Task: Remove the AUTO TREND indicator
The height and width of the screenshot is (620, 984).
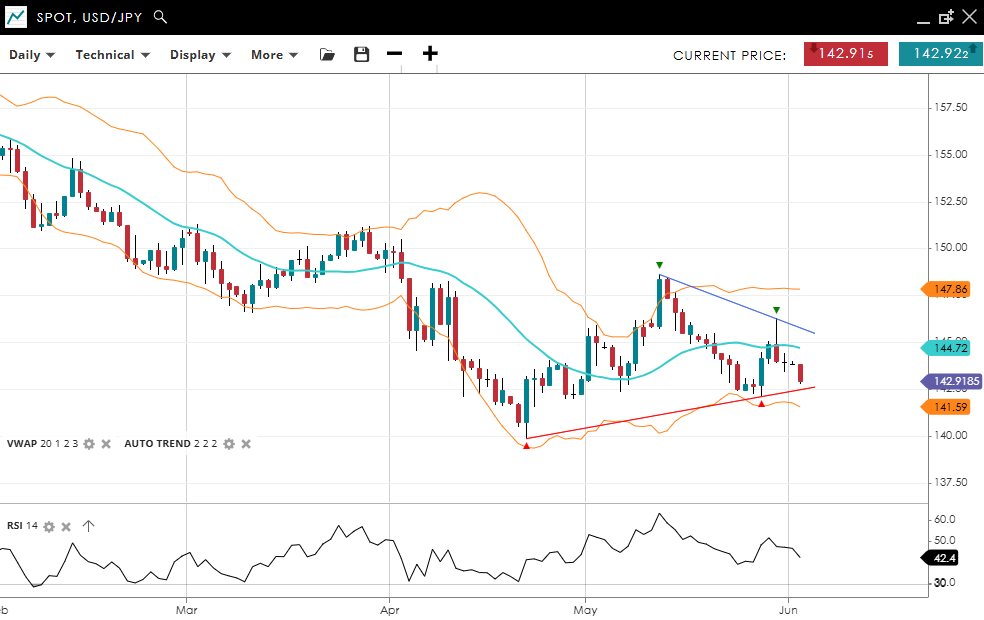Action: [246, 444]
